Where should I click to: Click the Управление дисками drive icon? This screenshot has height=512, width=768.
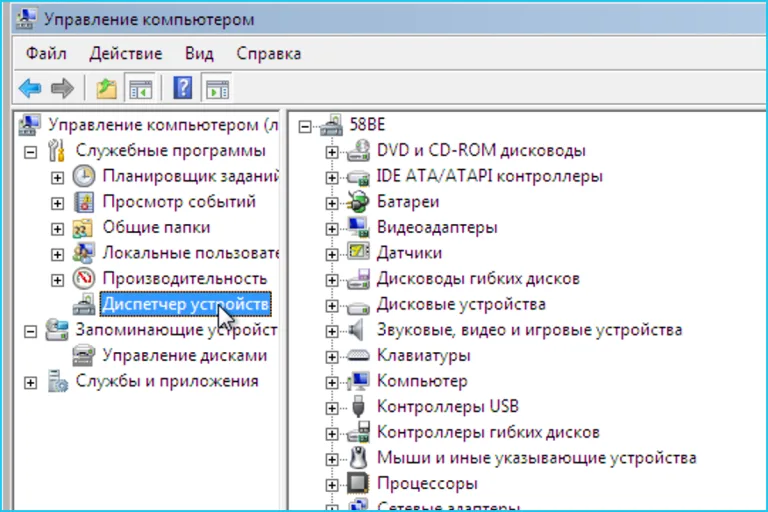coord(84,355)
